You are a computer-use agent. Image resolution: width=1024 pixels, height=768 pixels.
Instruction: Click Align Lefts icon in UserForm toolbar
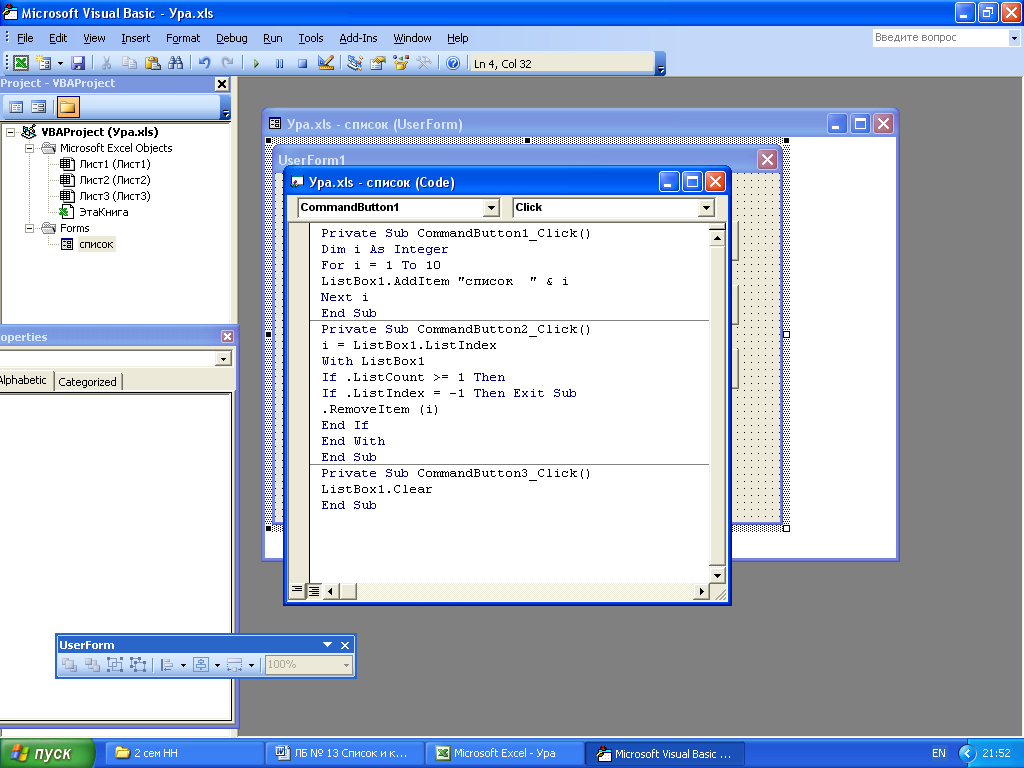click(167, 665)
